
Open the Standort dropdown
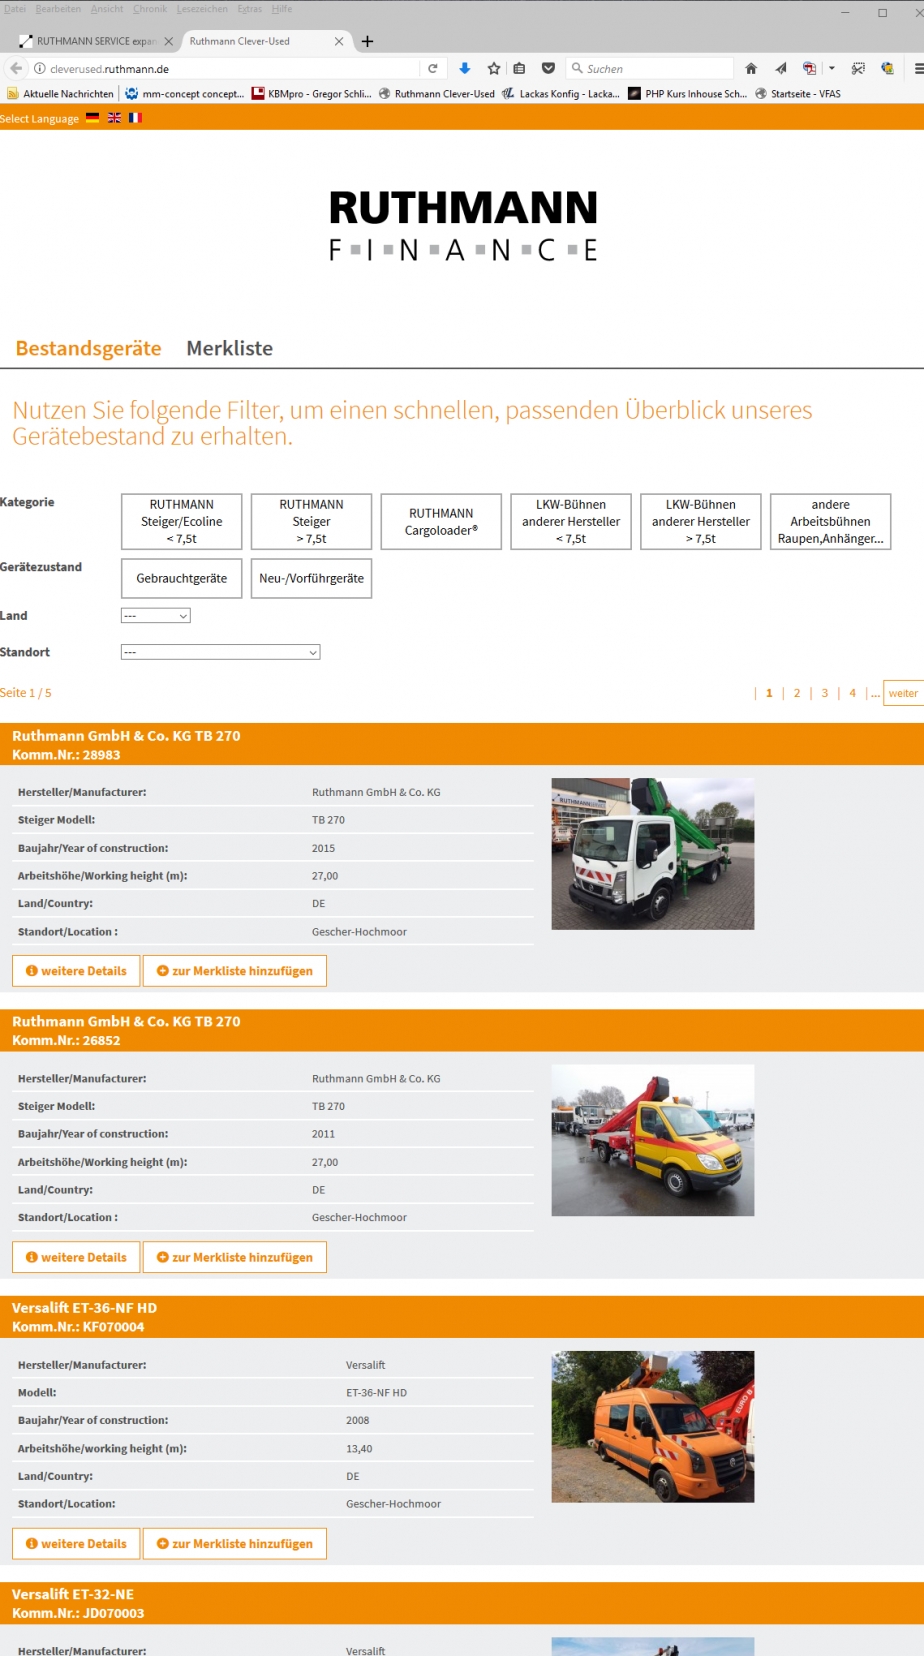pyautogui.click(x=220, y=652)
